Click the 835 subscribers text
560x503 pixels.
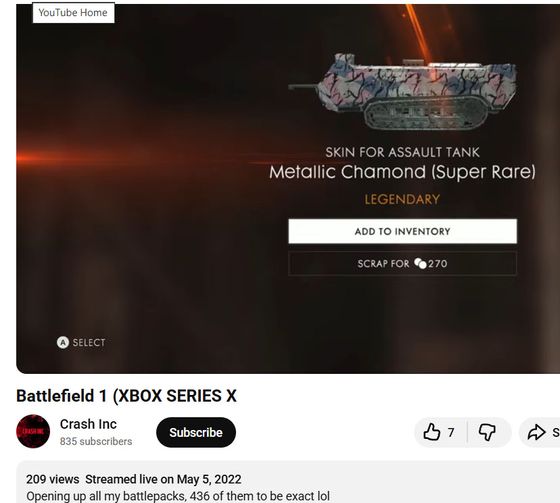coord(96,442)
